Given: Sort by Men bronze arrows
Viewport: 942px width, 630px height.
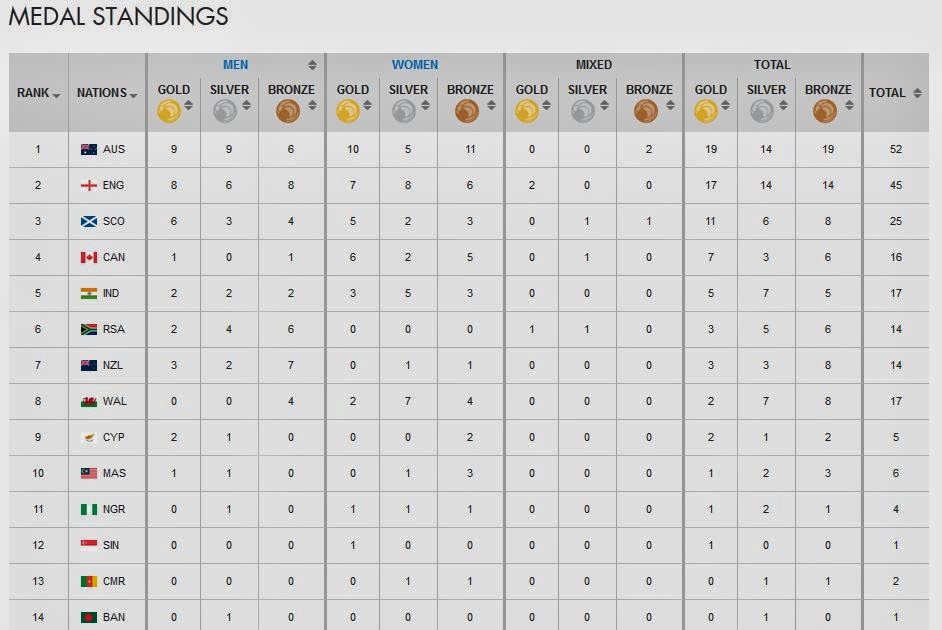Looking at the screenshot, I should (312, 106).
